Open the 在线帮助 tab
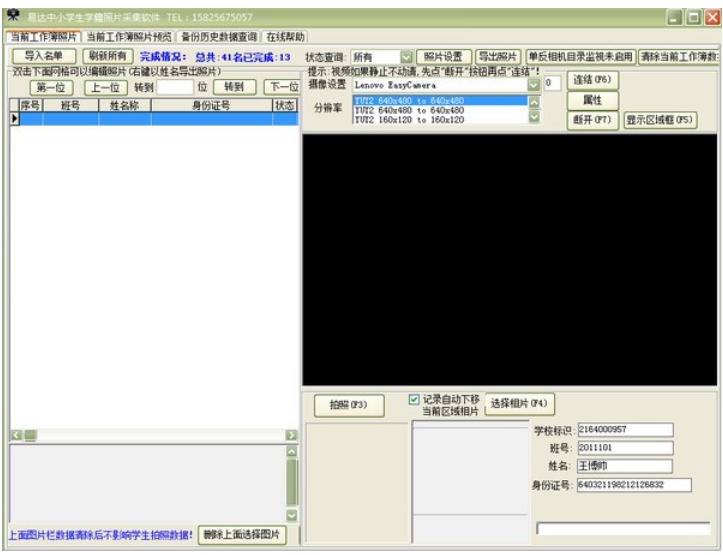 (x=285, y=37)
